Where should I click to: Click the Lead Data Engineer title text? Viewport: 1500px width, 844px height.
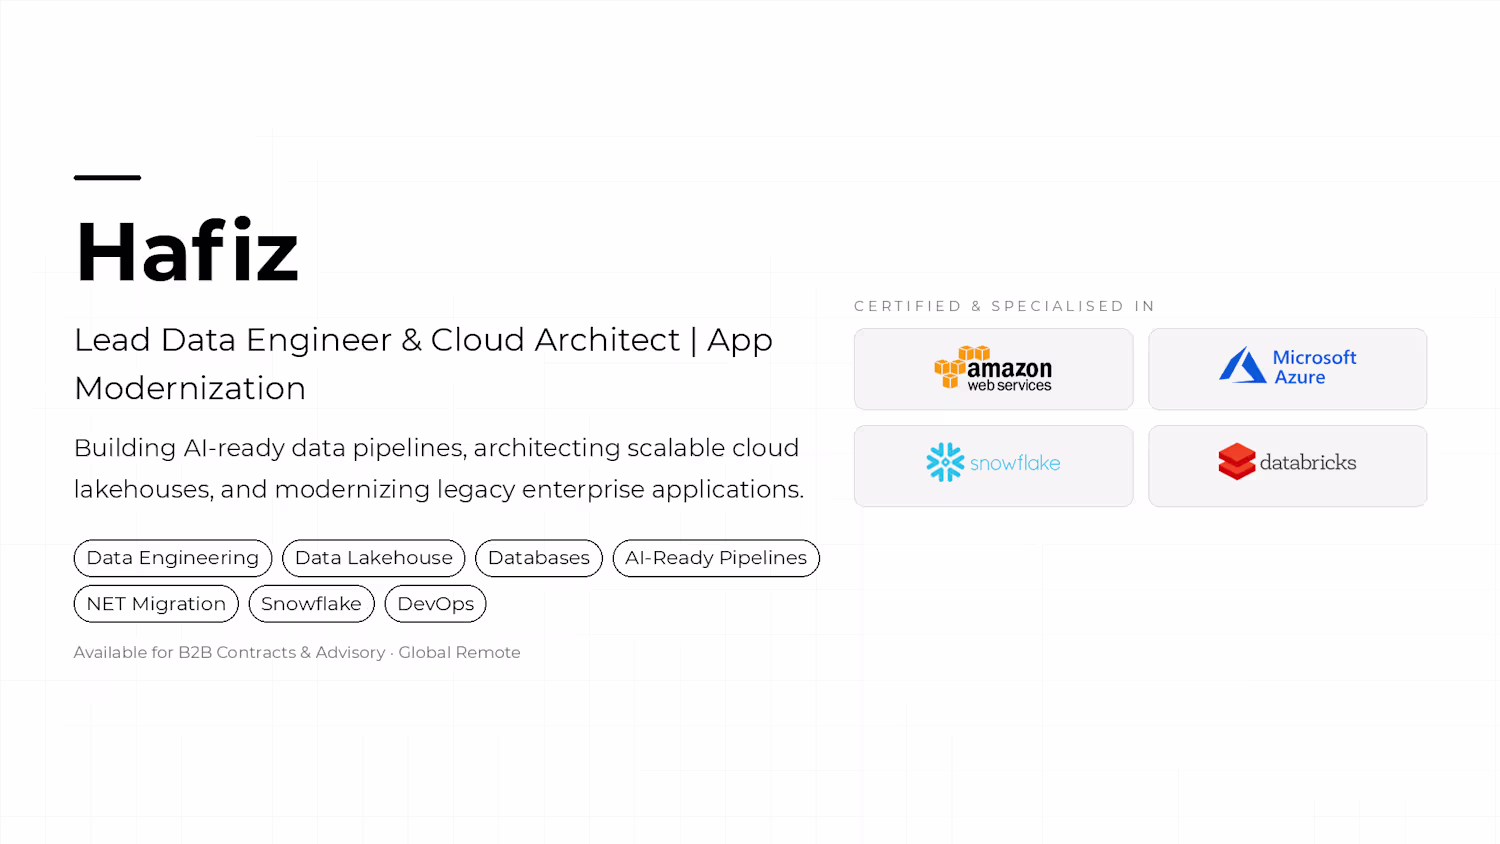point(424,364)
